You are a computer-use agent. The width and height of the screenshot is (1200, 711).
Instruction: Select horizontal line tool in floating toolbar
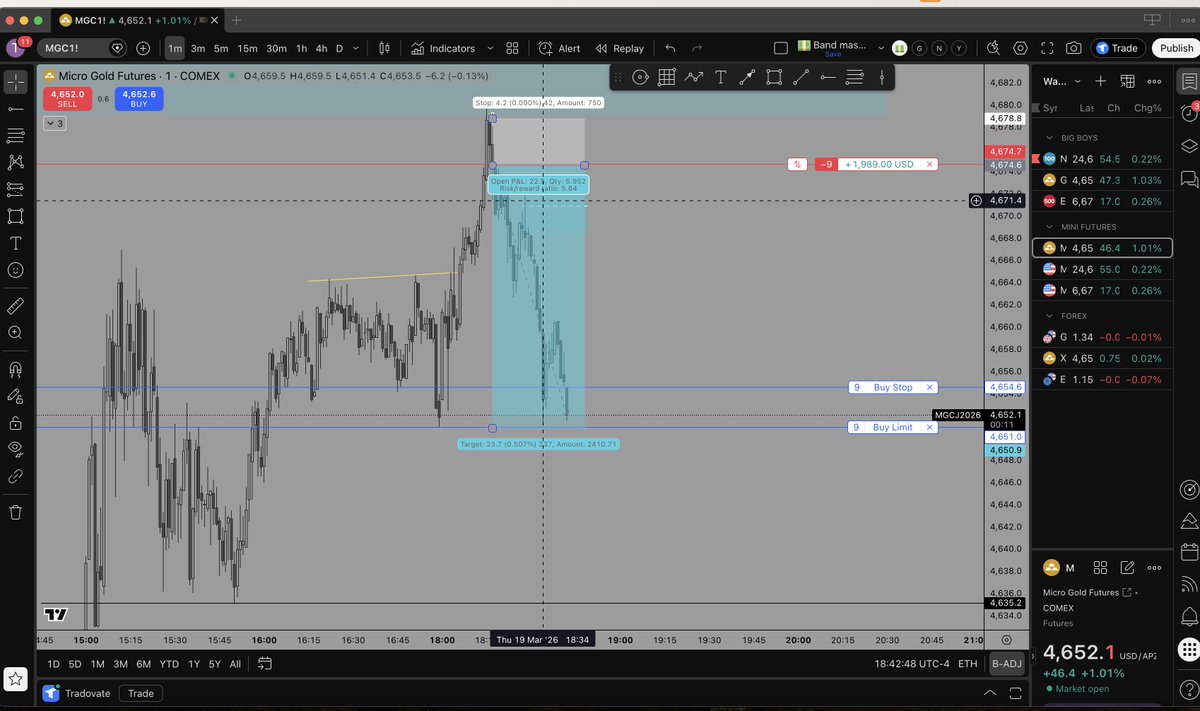(828, 77)
